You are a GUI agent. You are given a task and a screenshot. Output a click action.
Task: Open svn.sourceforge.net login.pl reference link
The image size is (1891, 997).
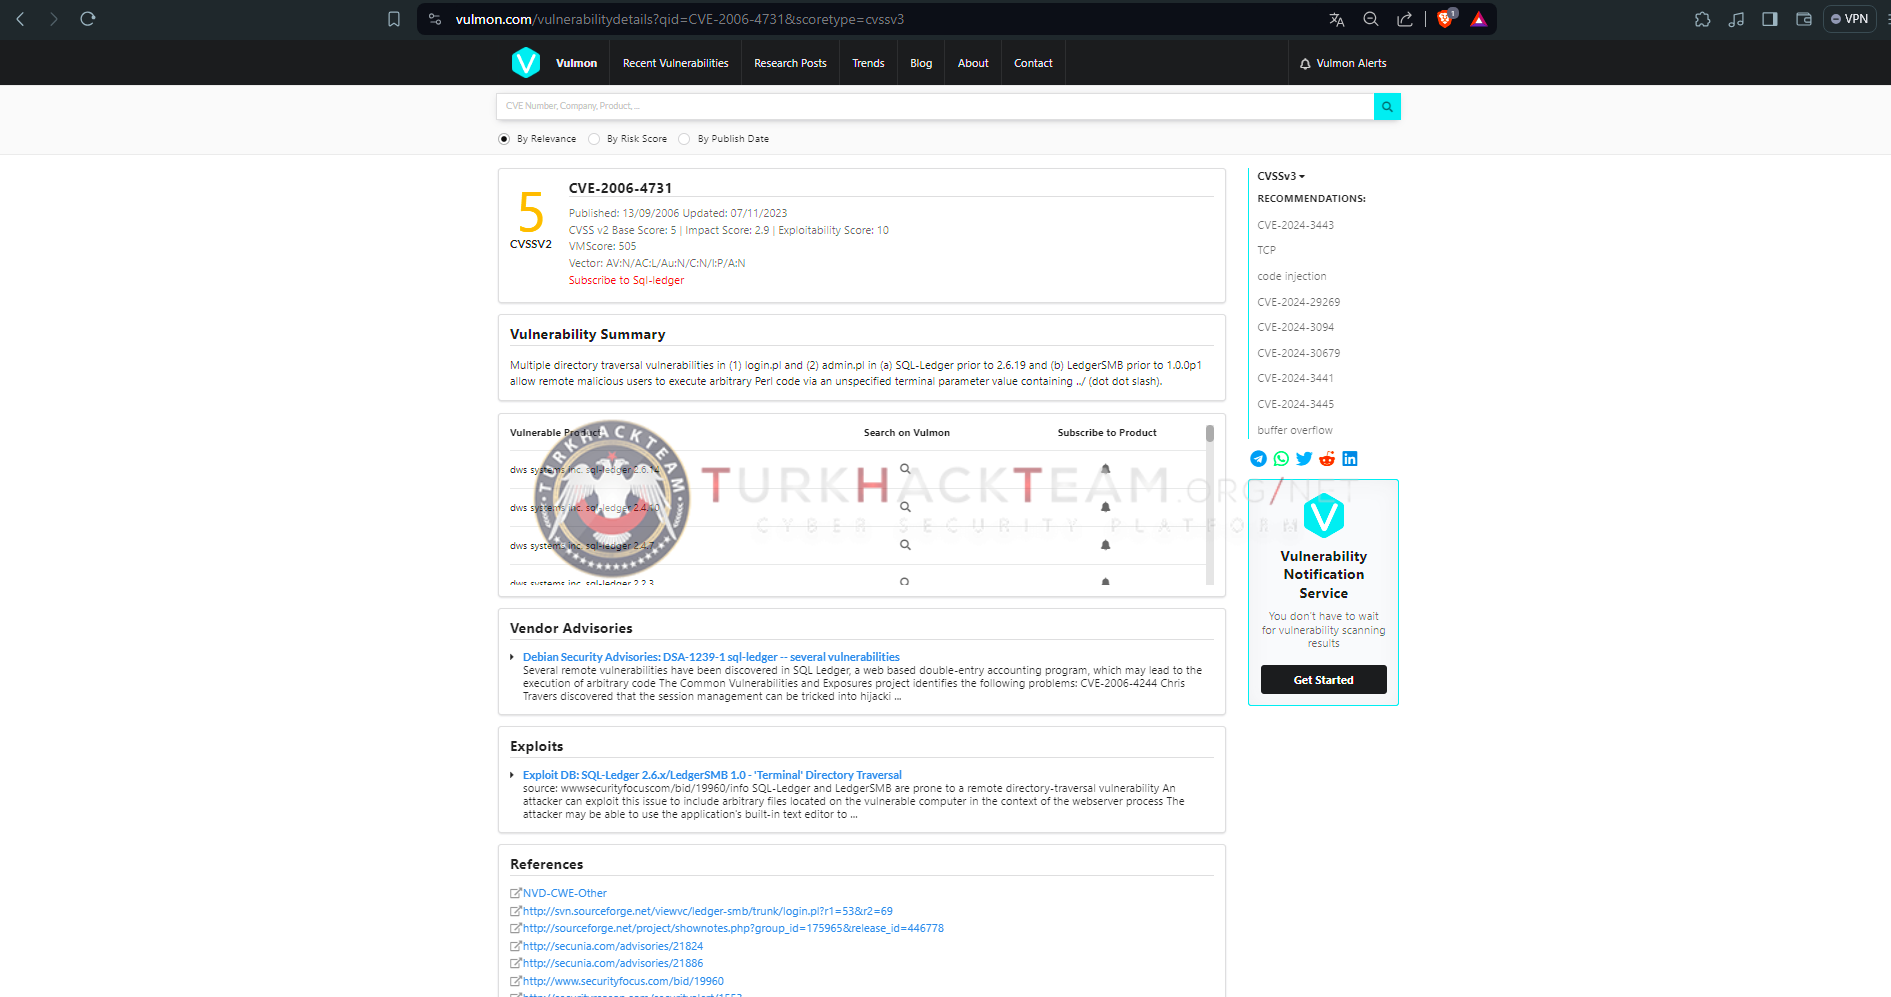click(707, 911)
